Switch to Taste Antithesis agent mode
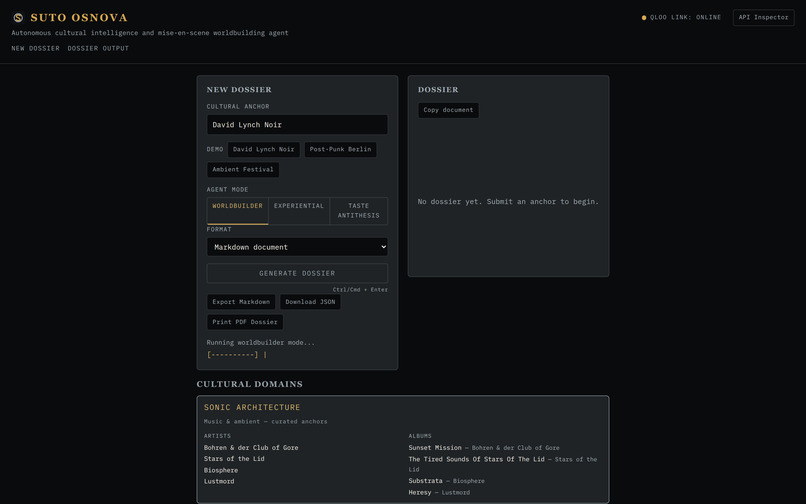Screen dimensions: 806x504 click(359, 211)
